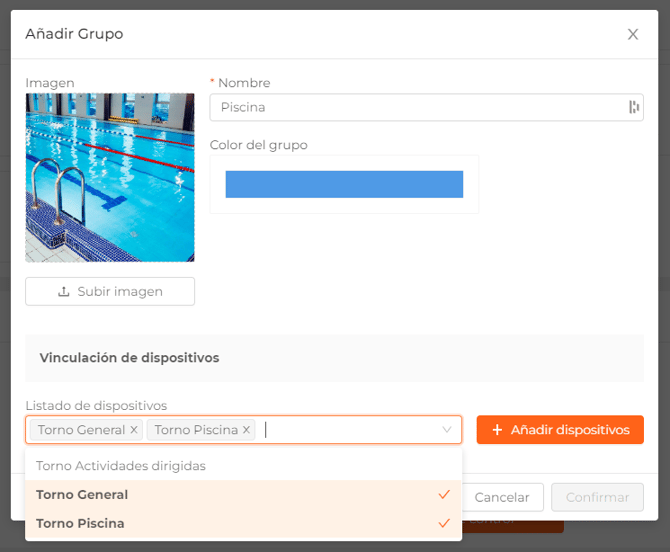Click the icon inside the Nombre field
Screen dimensions: 670x552
tap(633, 107)
